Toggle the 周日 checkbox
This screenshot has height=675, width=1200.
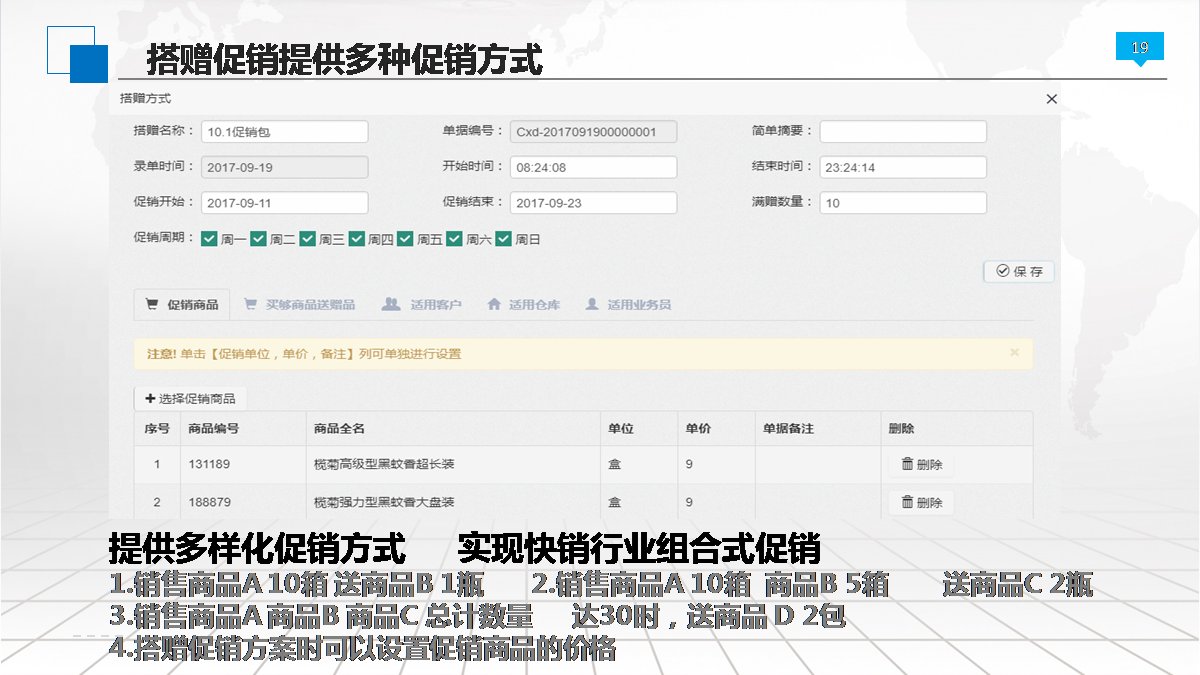[x=503, y=239]
